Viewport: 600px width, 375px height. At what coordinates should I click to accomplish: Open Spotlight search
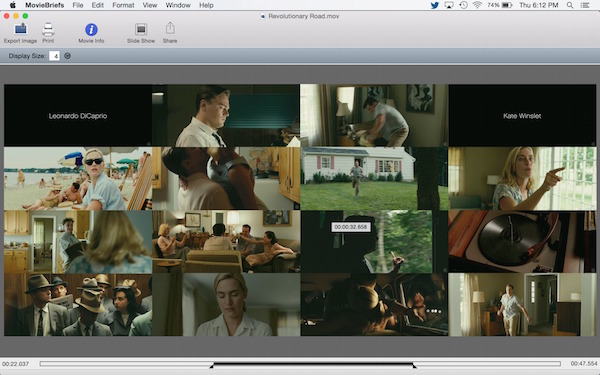click(x=570, y=5)
